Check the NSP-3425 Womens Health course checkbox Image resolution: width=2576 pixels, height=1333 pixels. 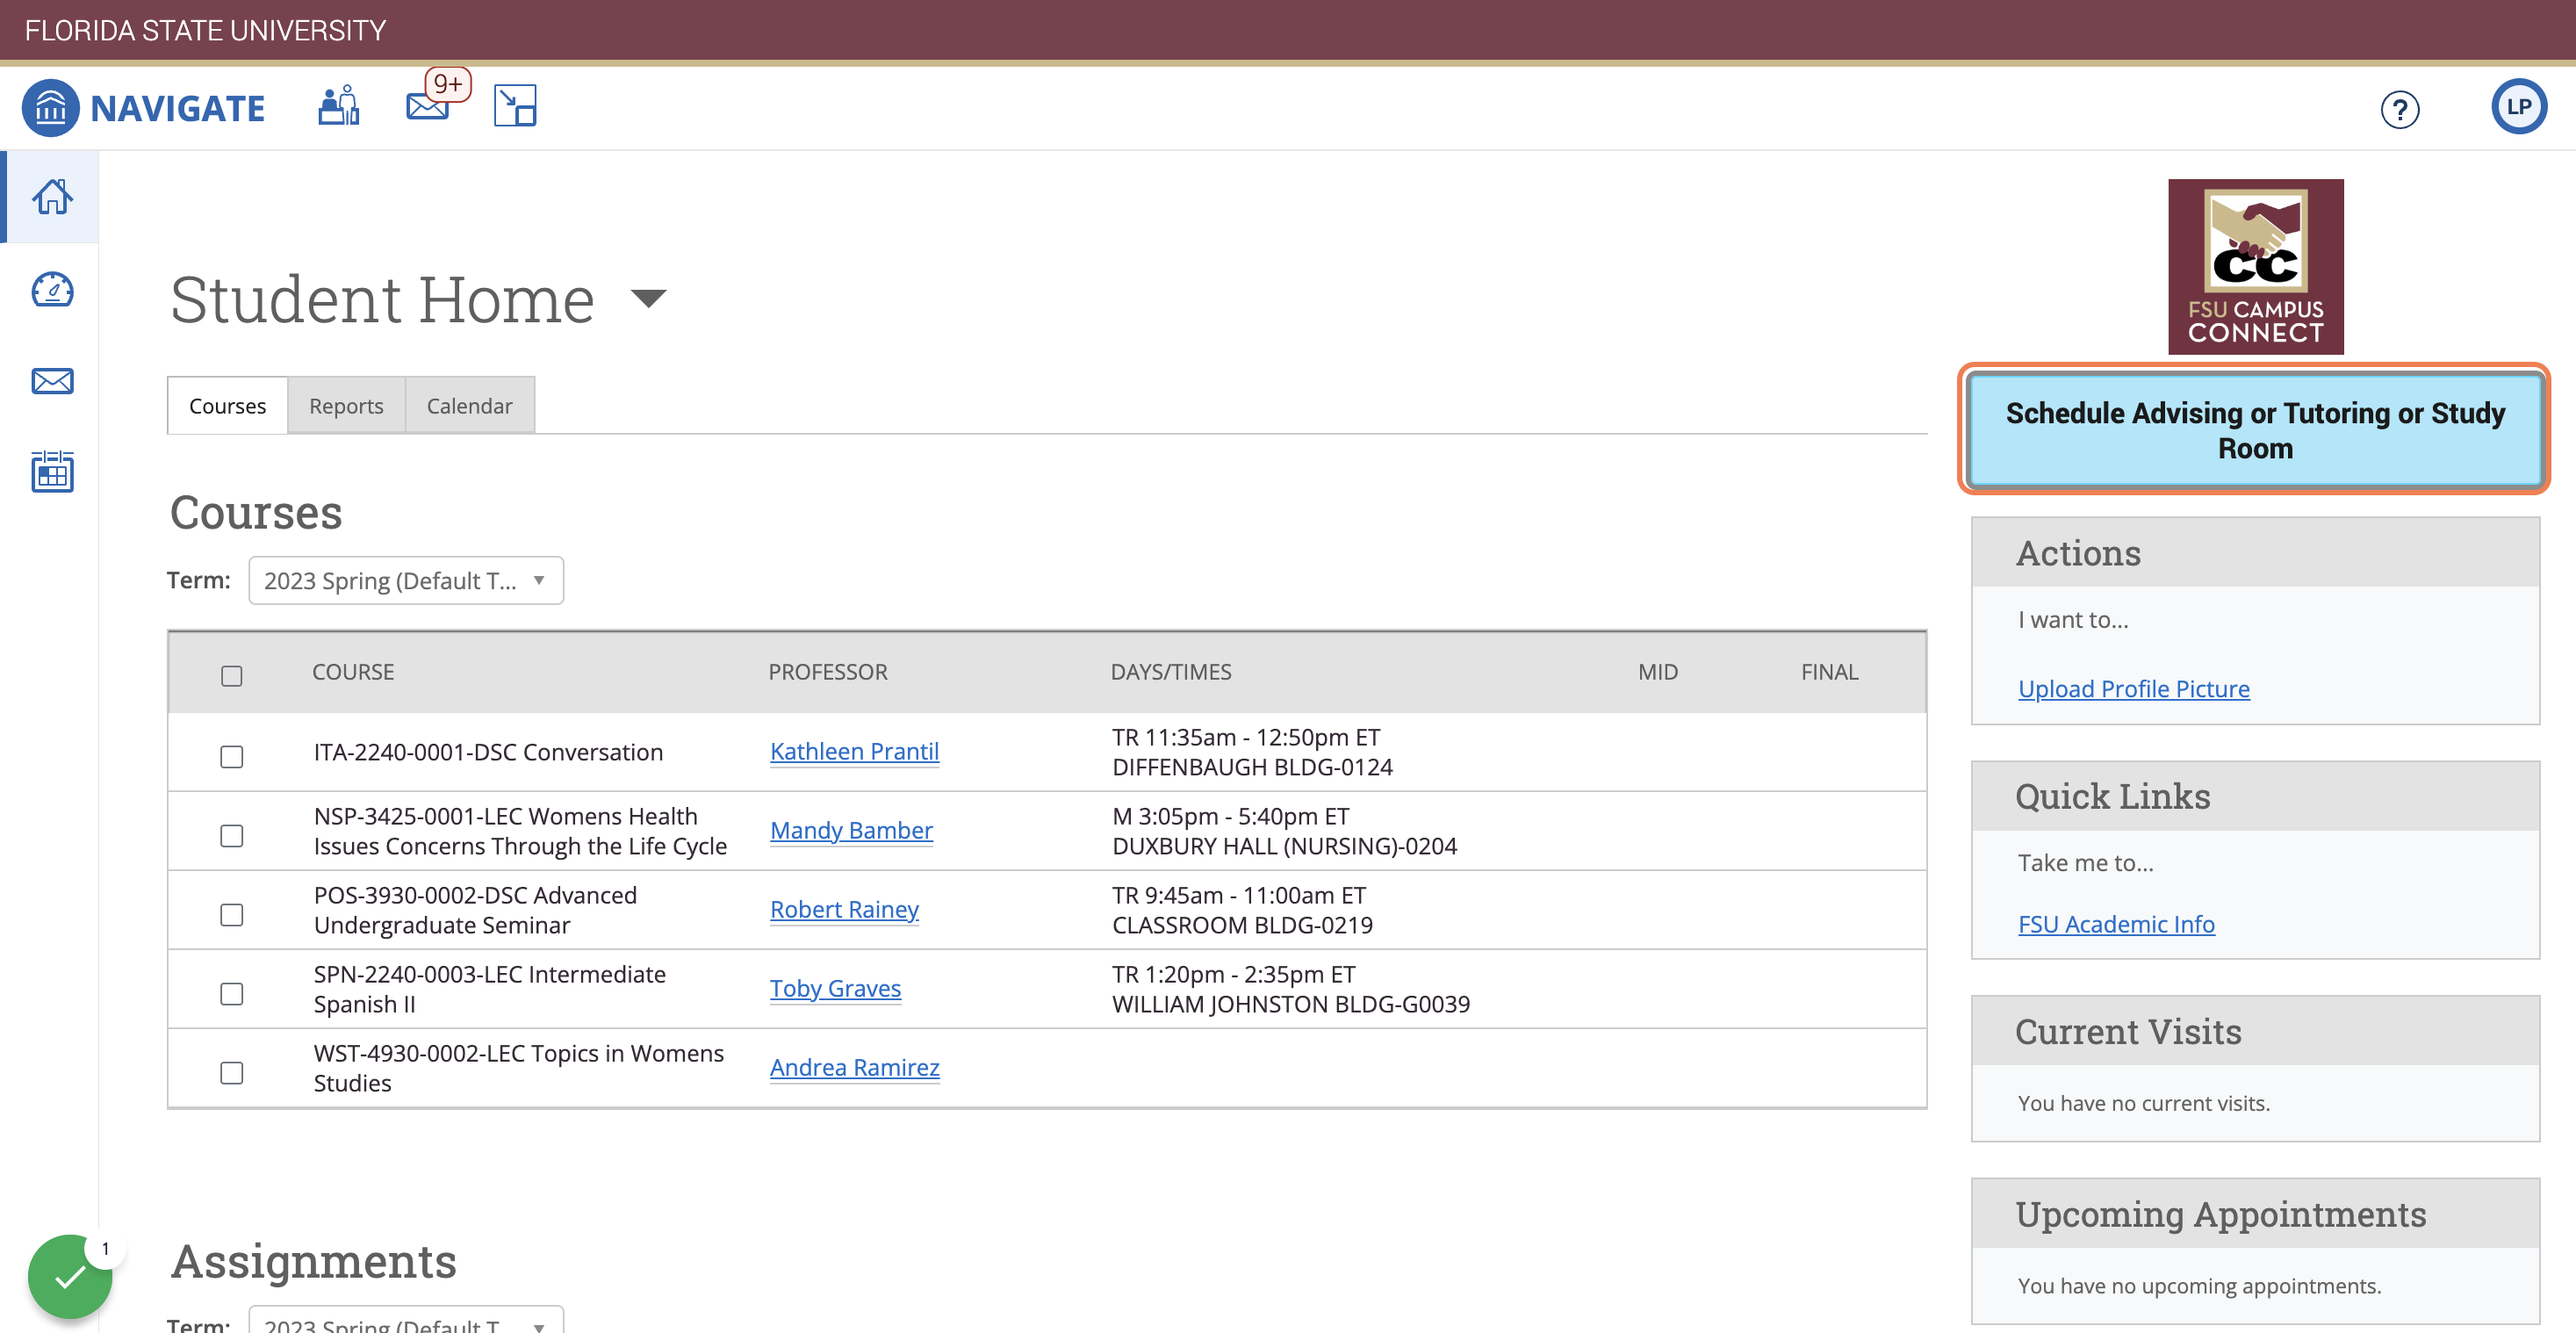[231, 836]
